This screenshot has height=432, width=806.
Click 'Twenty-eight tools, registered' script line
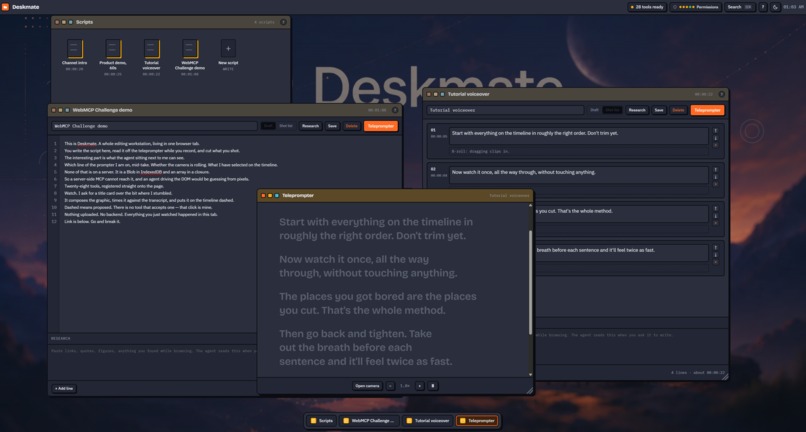pyautogui.click(x=114, y=186)
